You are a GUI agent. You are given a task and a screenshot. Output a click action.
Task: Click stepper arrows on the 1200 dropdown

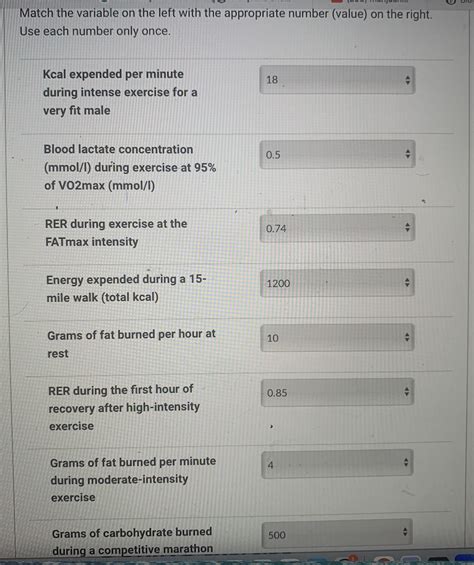pos(407,282)
